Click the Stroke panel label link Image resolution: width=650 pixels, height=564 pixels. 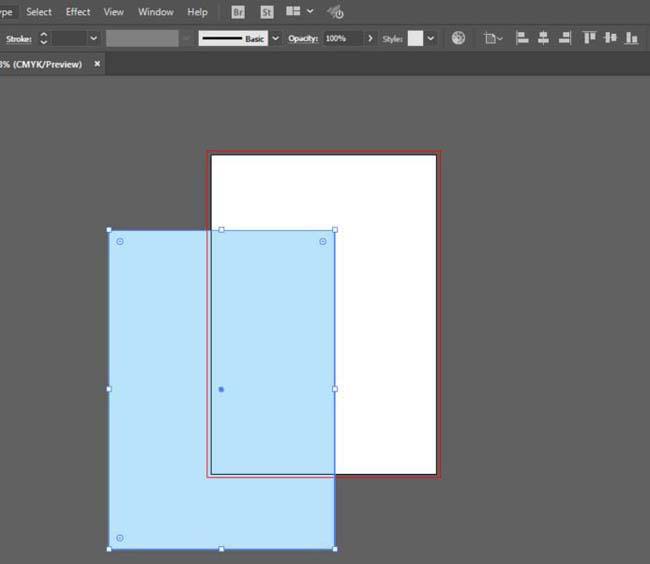tap(18, 38)
